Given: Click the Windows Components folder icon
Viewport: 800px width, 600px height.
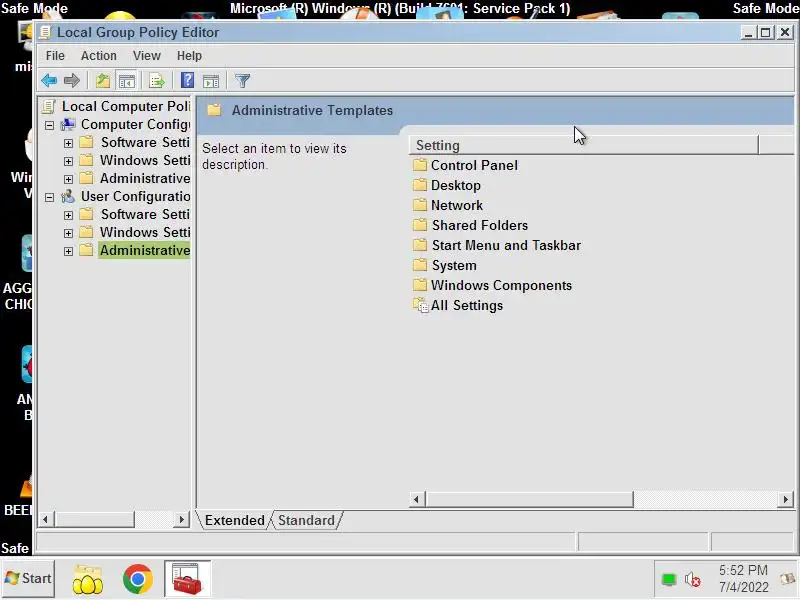Looking at the screenshot, I should point(420,285).
